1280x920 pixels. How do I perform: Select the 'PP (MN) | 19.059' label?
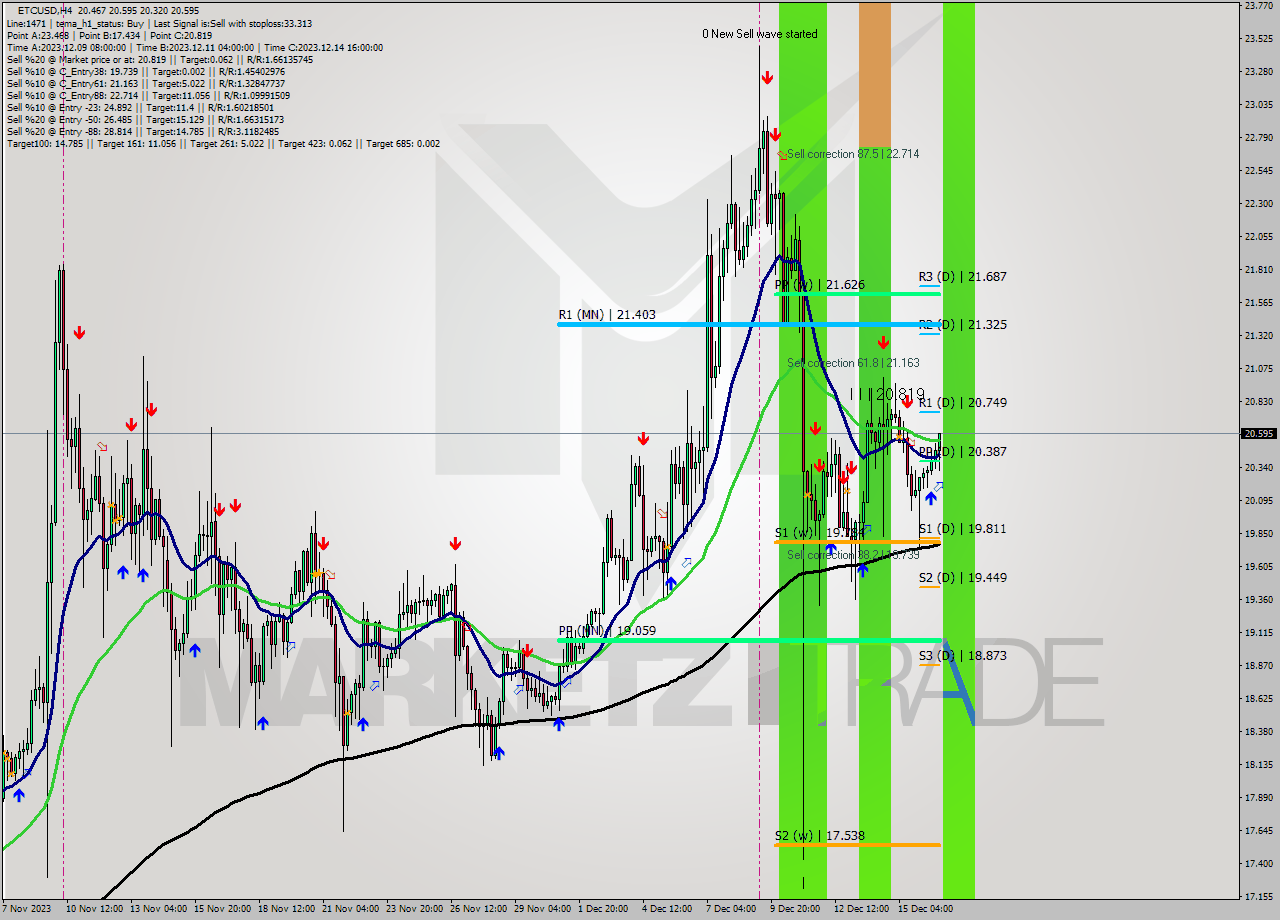tap(607, 631)
